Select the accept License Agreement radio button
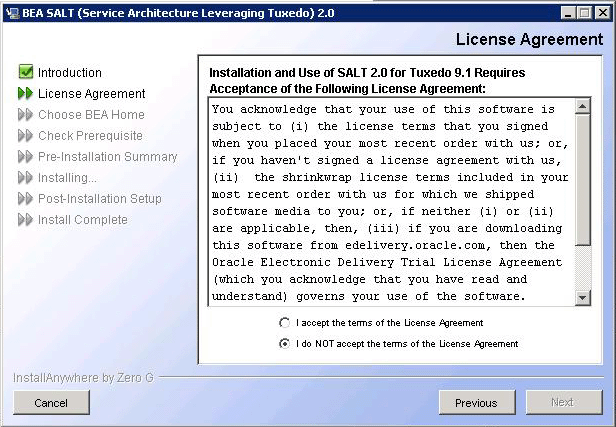Screen dimensions: 616x427 pyautogui.click(x=284, y=323)
